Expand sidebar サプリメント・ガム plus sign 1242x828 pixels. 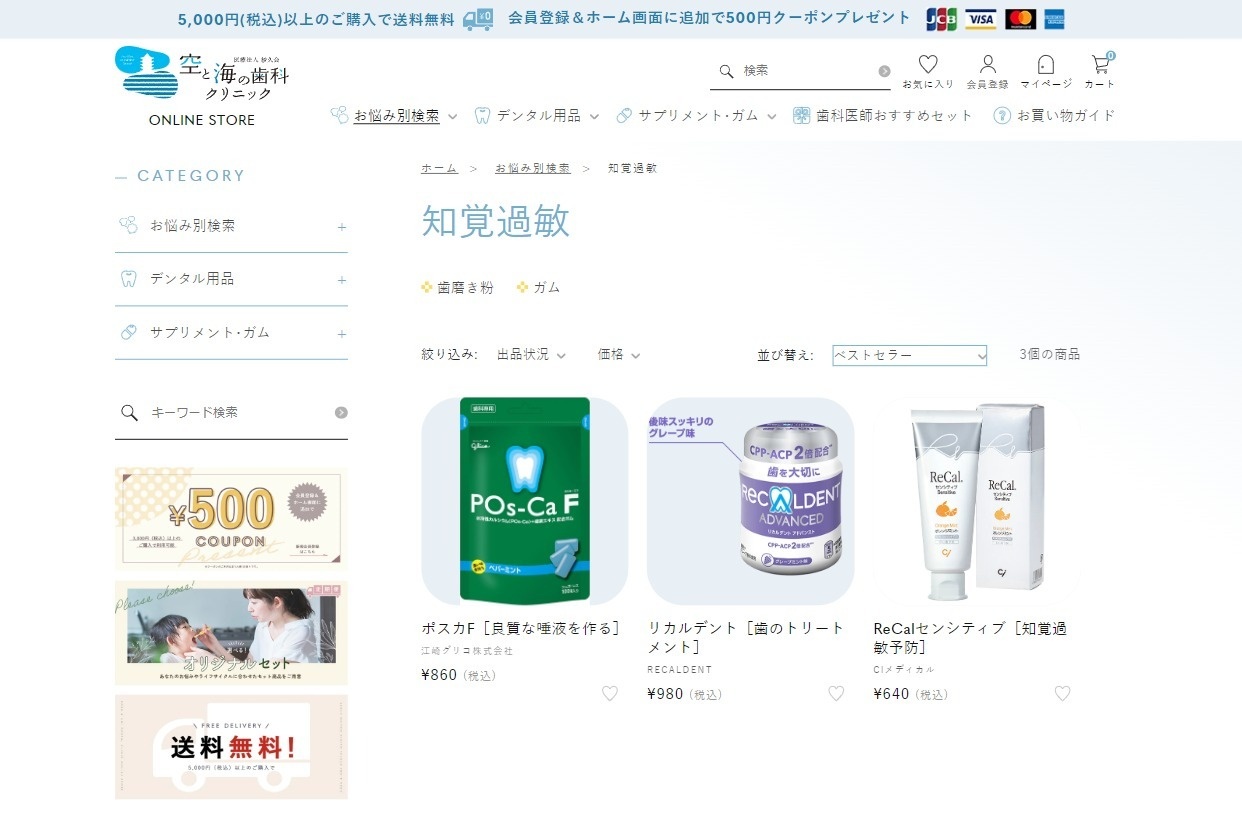342,334
